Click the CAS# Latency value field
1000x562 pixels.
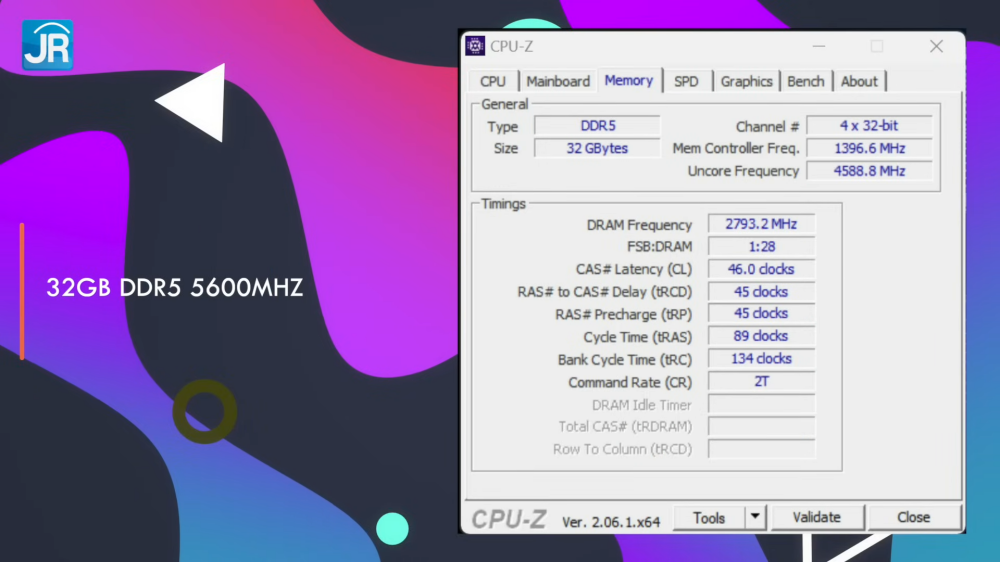(x=761, y=269)
